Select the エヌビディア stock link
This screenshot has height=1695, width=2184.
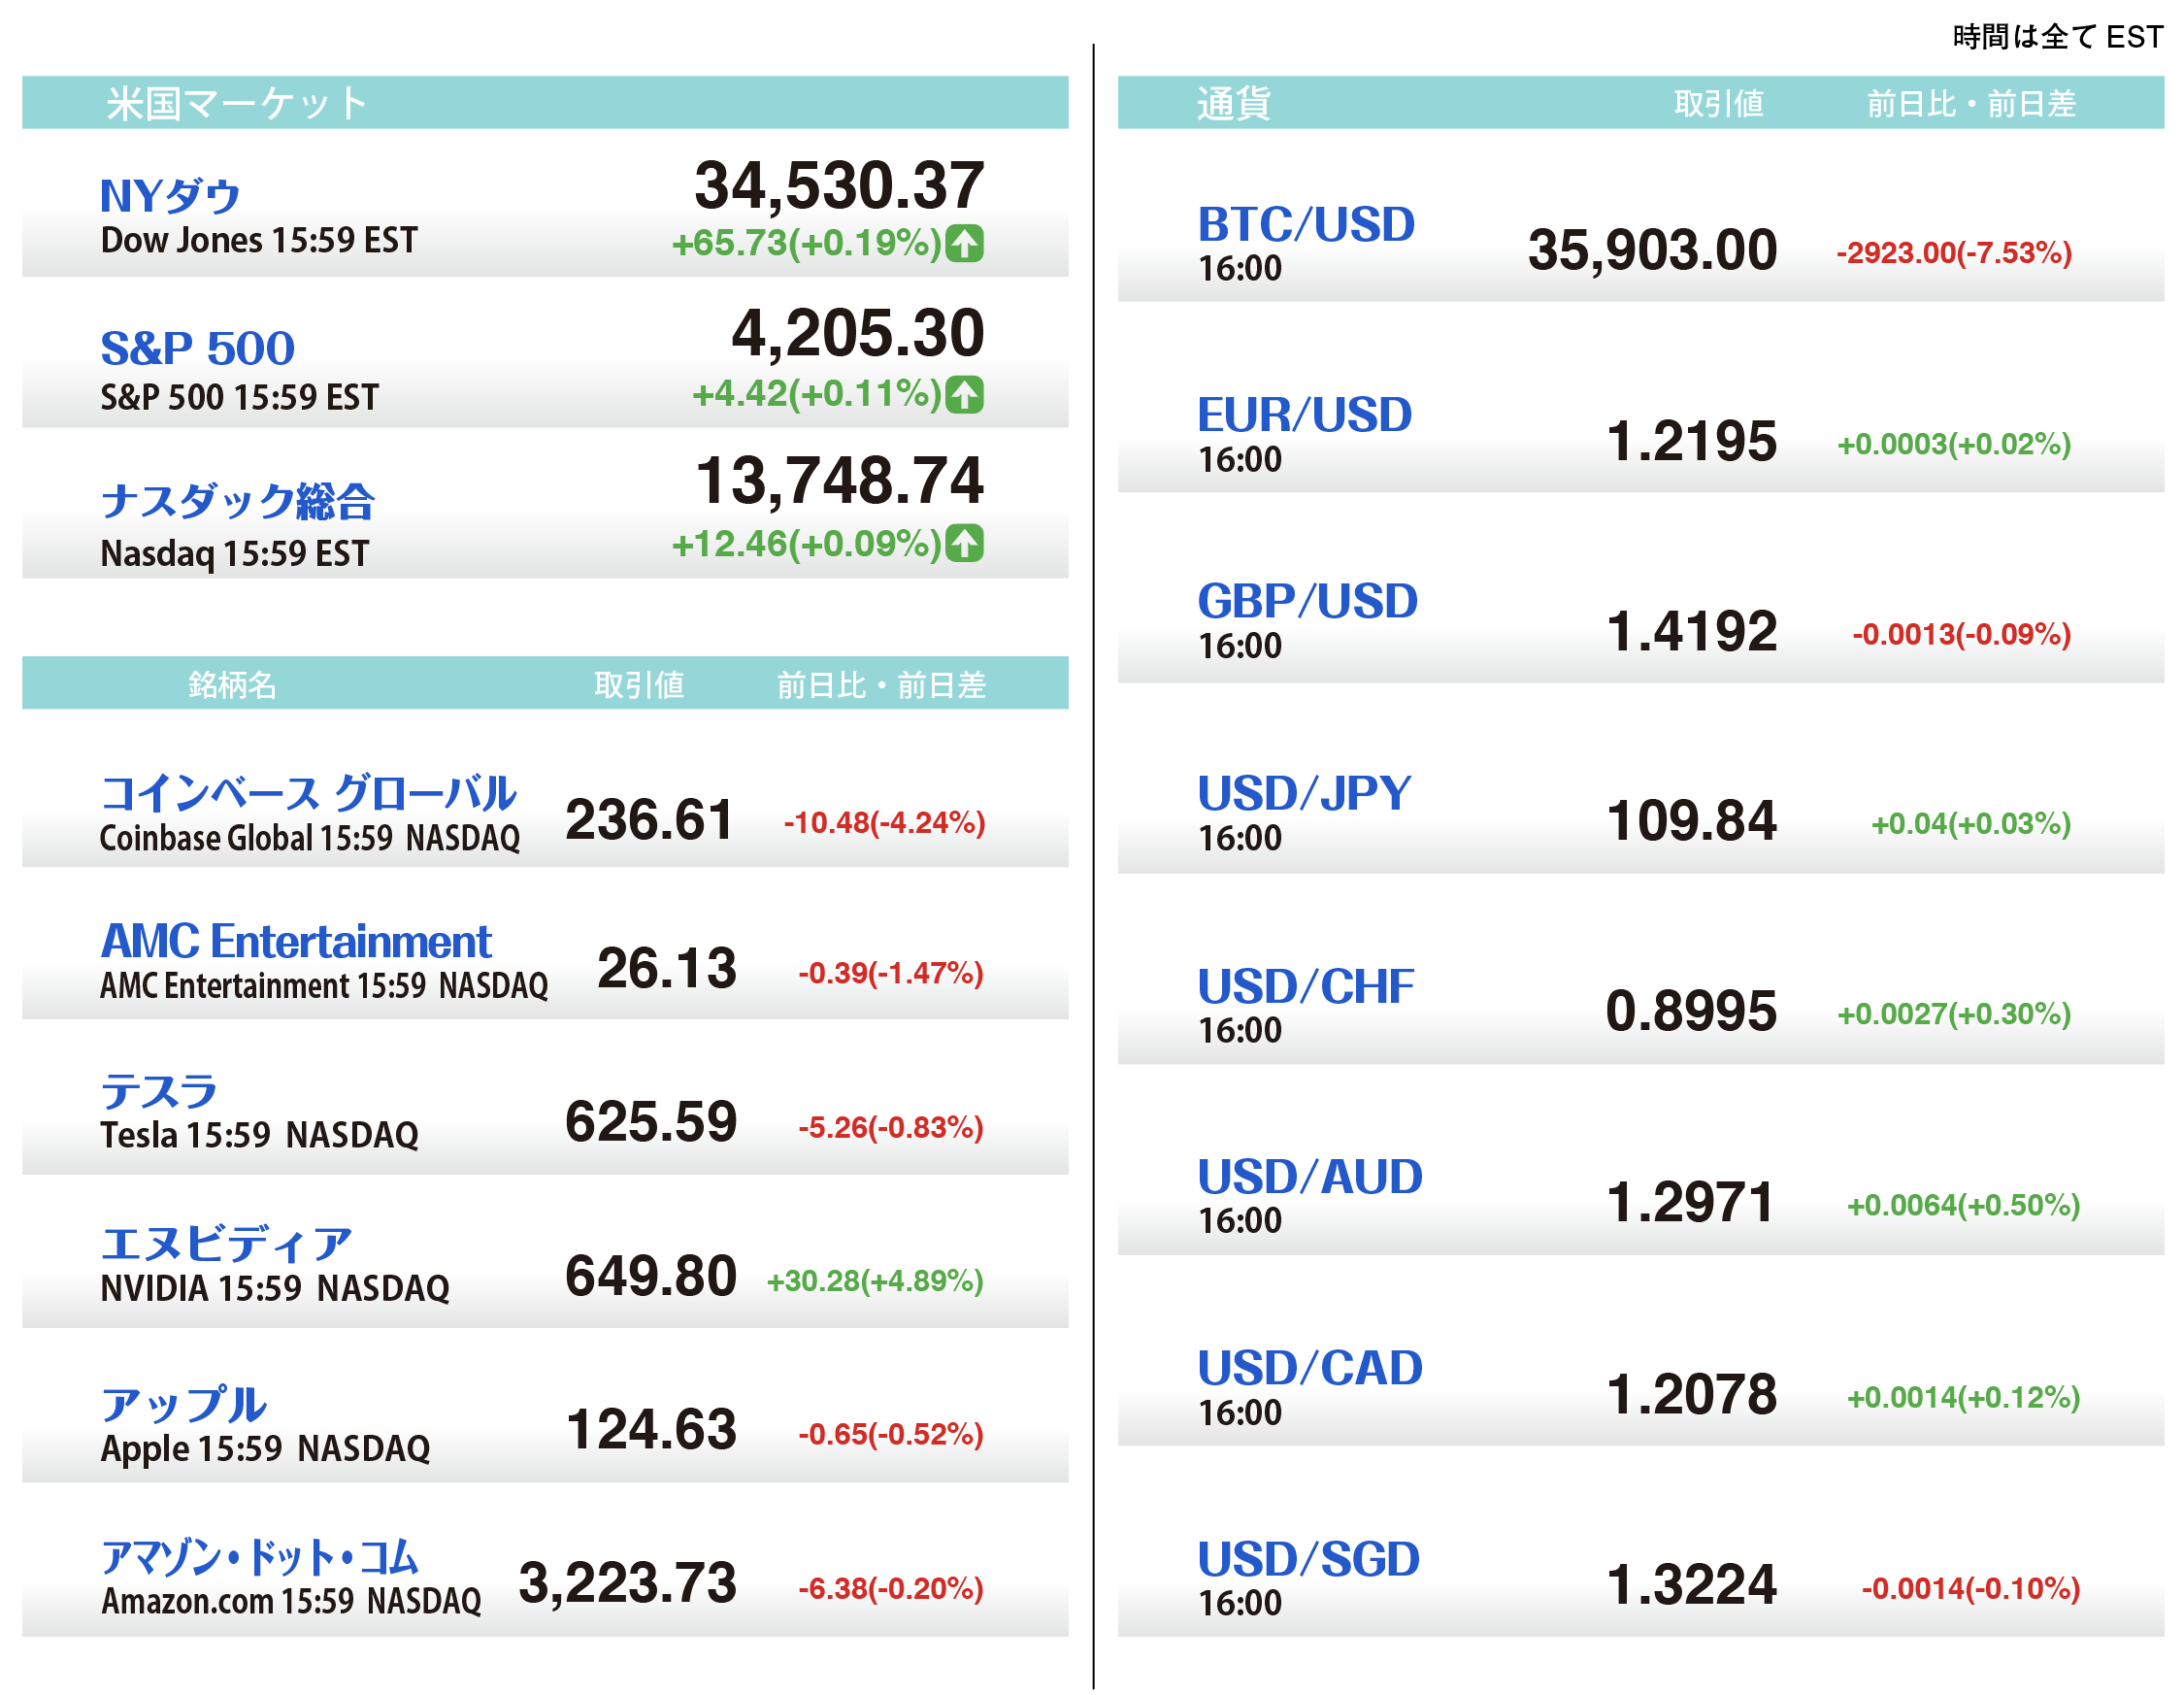[x=226, y=1244]
